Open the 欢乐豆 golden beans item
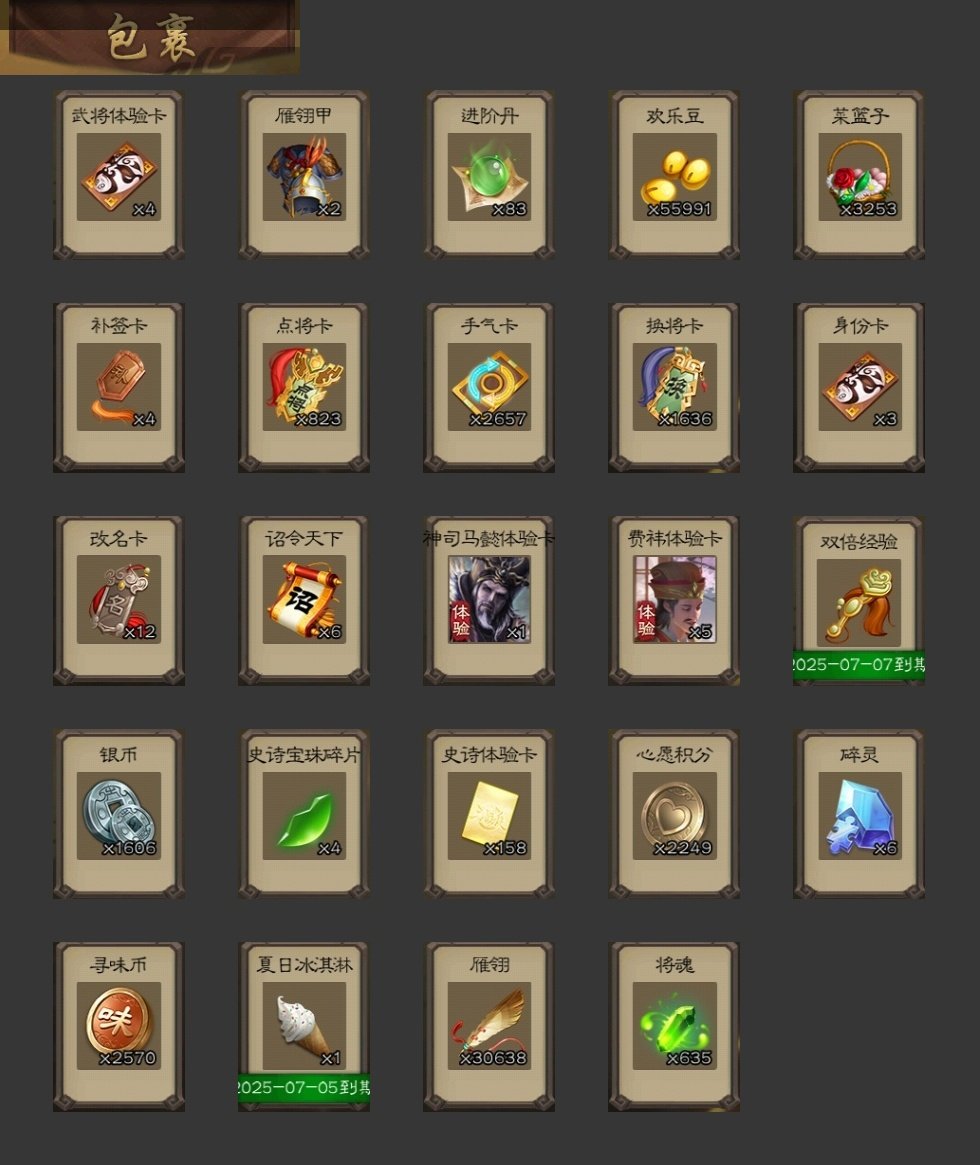The height and width of the screenshot is (1165, 980). 674,175
